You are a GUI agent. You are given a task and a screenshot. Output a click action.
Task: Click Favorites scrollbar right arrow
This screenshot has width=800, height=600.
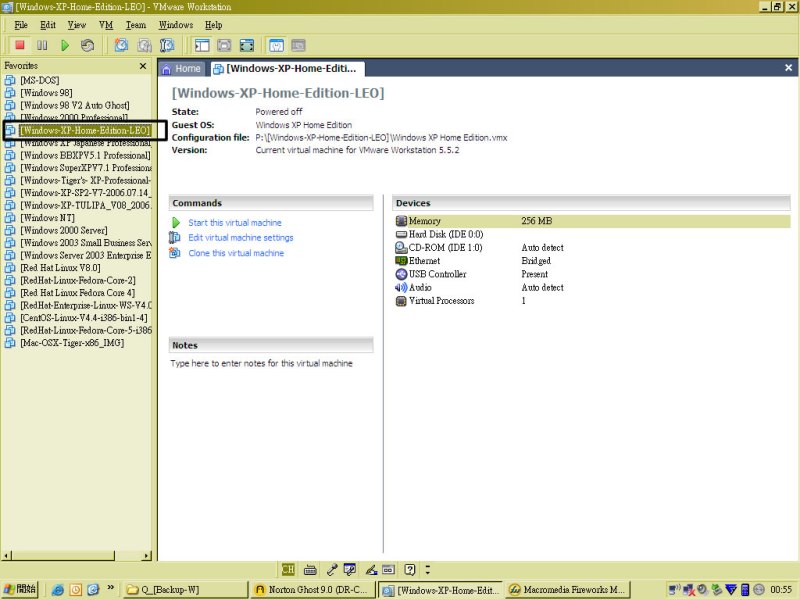[x=147, y=556]
